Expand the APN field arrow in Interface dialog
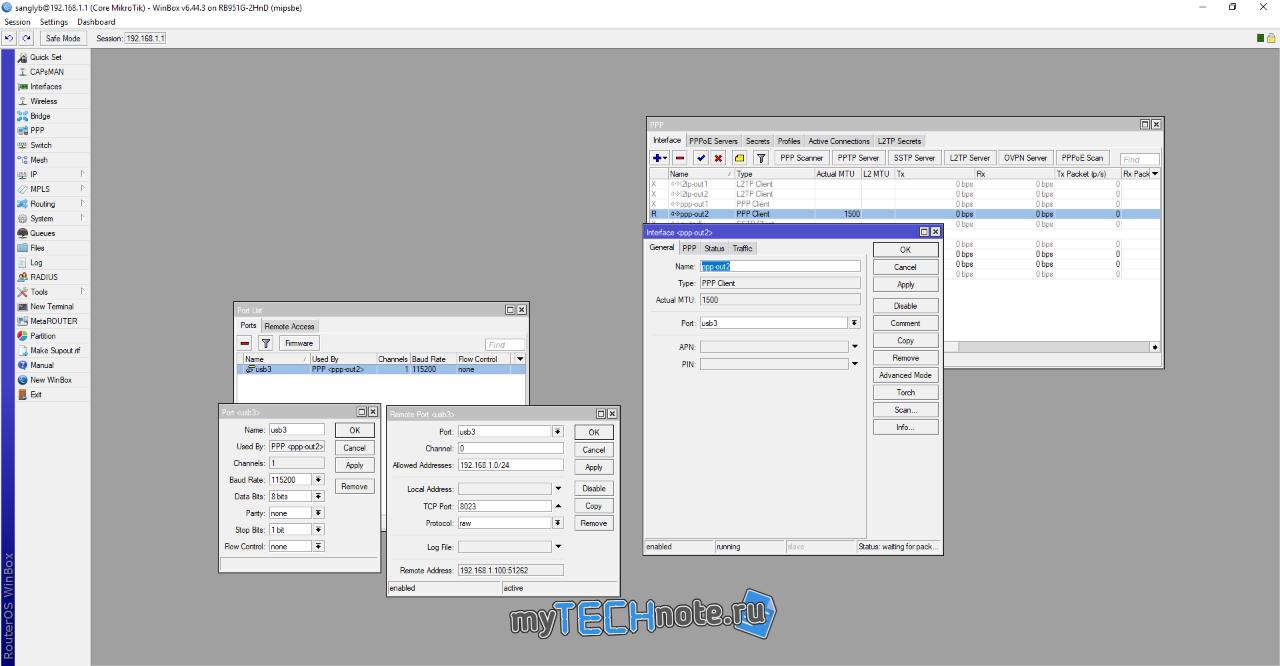The image size is (1280, 666). coord(854,347)
